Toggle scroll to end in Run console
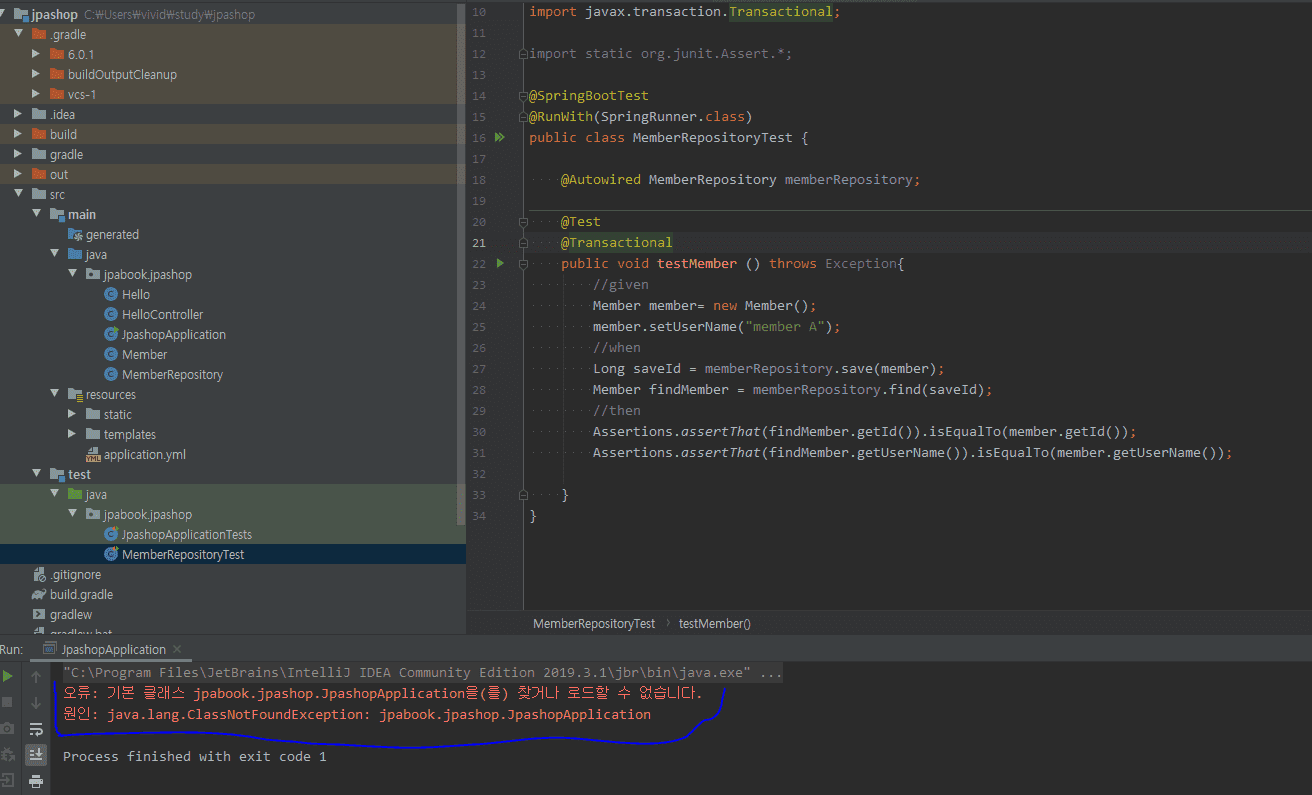The image size is (1312, 795). pos(36,755)
